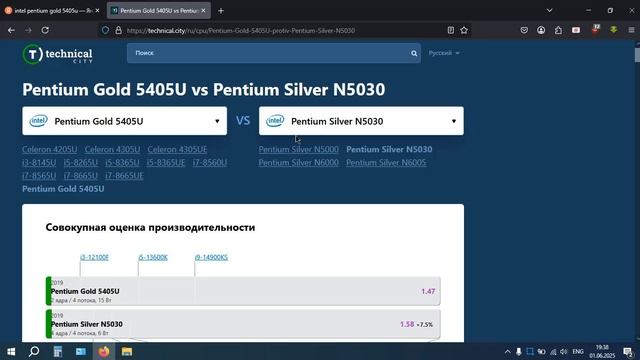Screen dimensions: 640x360
Task: Click the browser forward arrow
Action: click(28, 30)
